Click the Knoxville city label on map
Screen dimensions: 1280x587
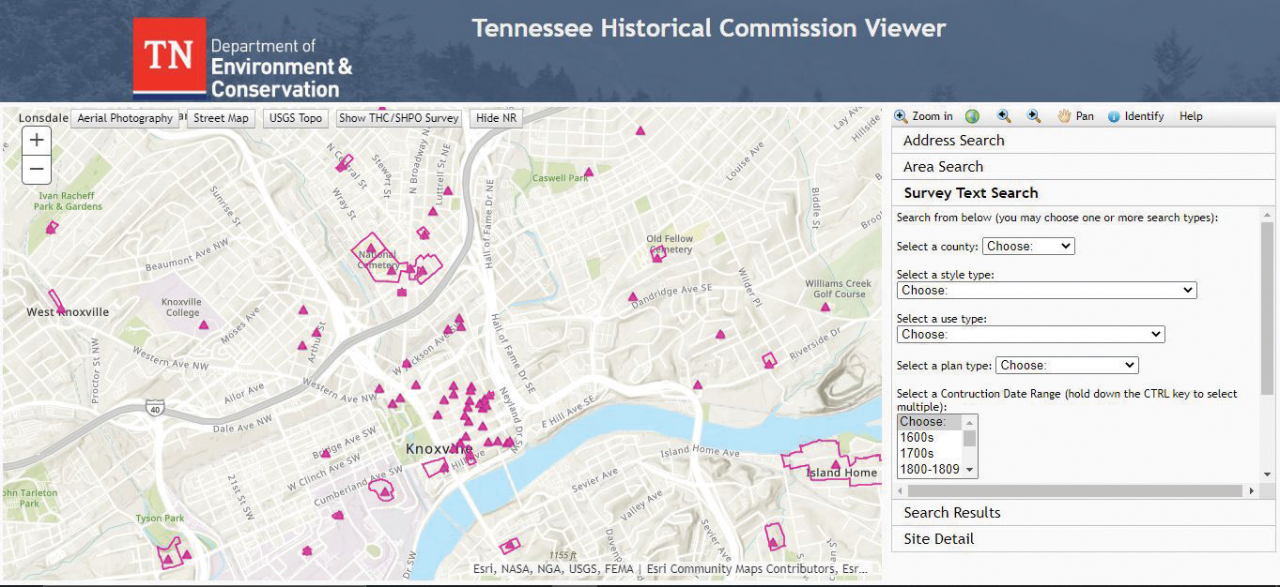coord(439,449)
